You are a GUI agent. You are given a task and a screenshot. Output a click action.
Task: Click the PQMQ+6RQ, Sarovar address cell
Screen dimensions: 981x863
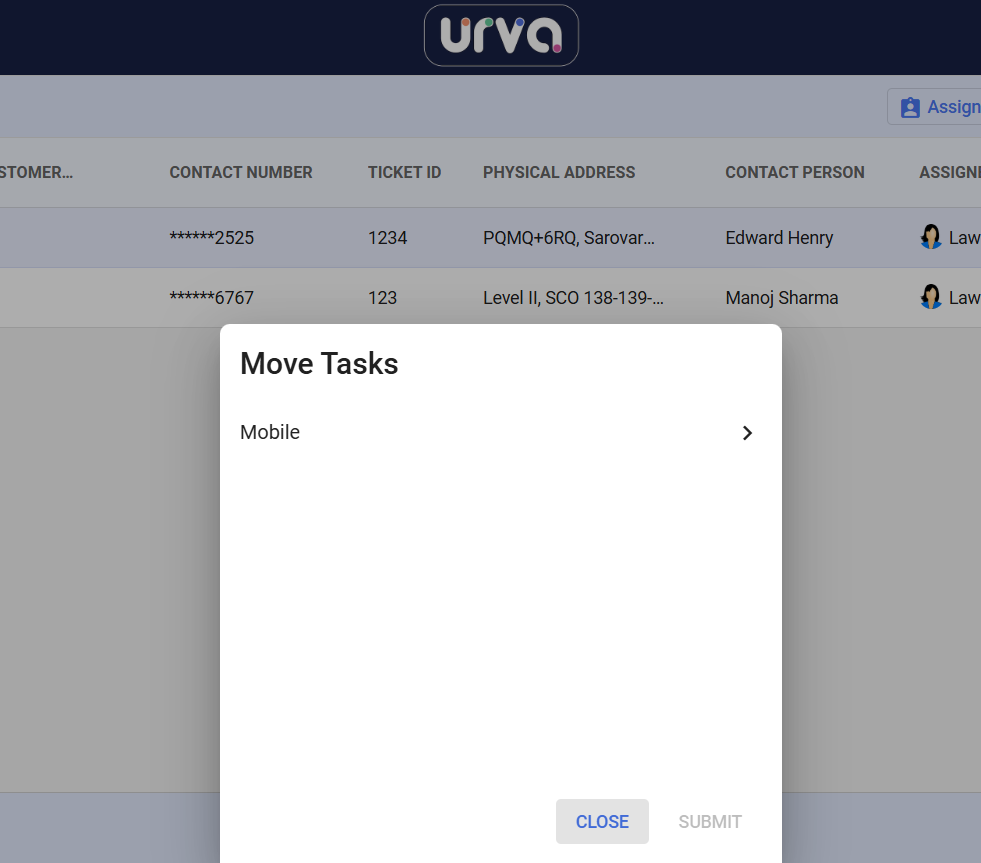coord(568,238)
